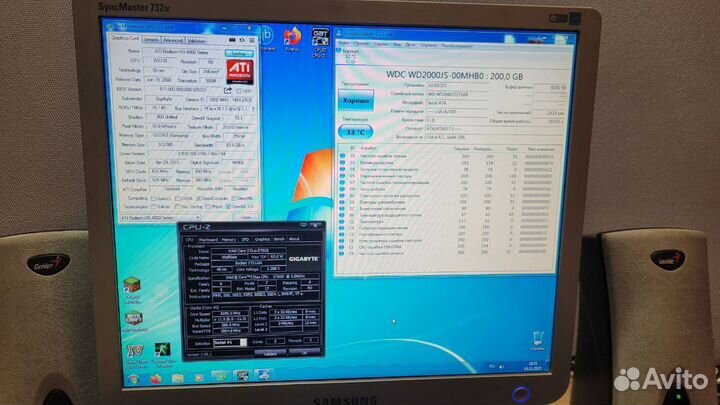Viewport: 720px width, 405px height.
Task: Open the GPU-Z hamburger menu icon
Action: 252,40
